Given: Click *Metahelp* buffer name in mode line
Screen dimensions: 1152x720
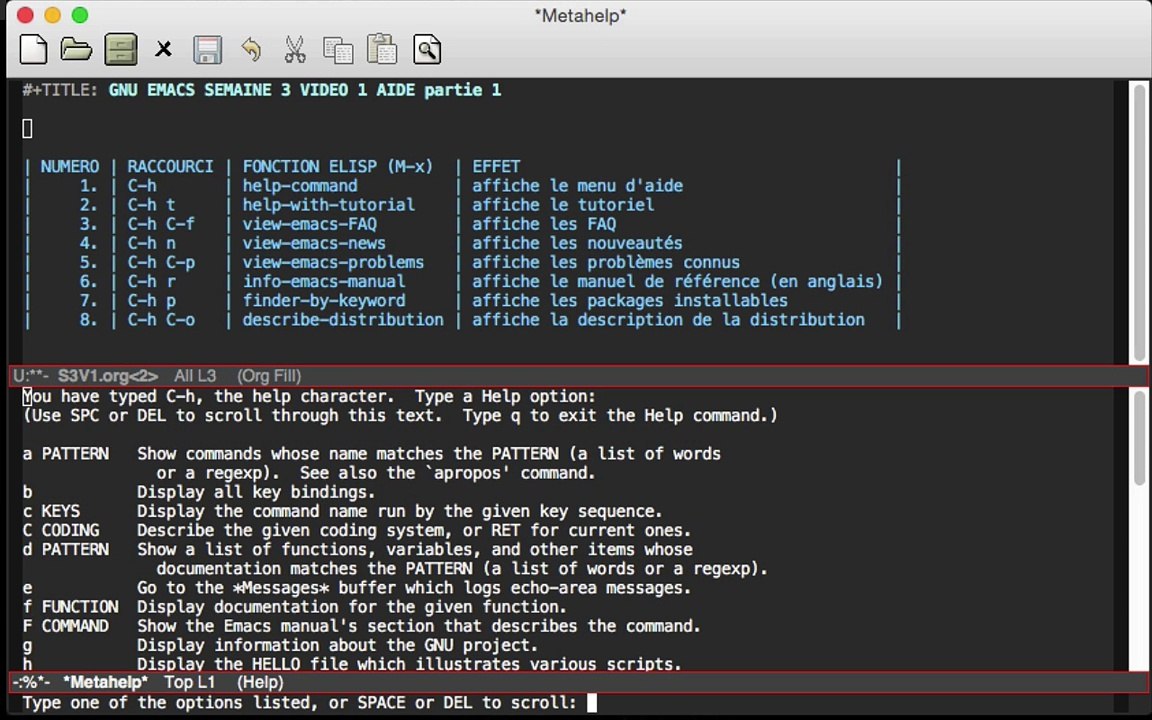Looking at the screenshot, I should pyautogui.click(x=106, y=683).
